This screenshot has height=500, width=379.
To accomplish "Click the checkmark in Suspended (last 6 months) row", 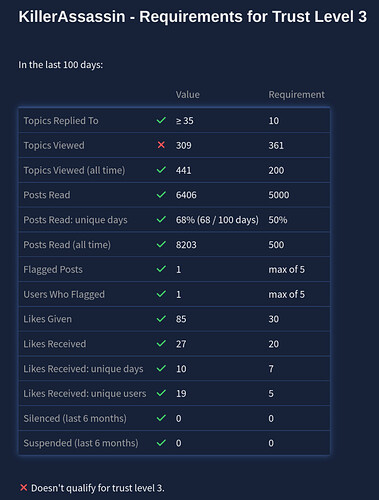I will point(161,443).
